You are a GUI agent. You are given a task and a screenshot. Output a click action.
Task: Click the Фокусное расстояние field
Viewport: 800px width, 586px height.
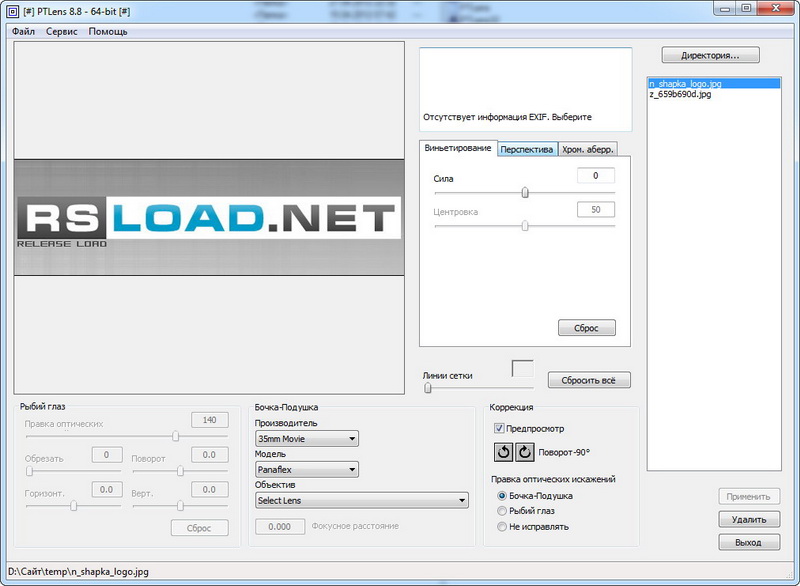[x=280, y=527]
